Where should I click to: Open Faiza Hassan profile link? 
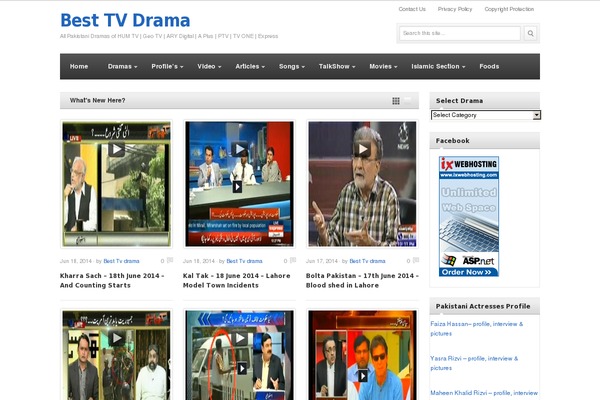click(x=476, y=329)
